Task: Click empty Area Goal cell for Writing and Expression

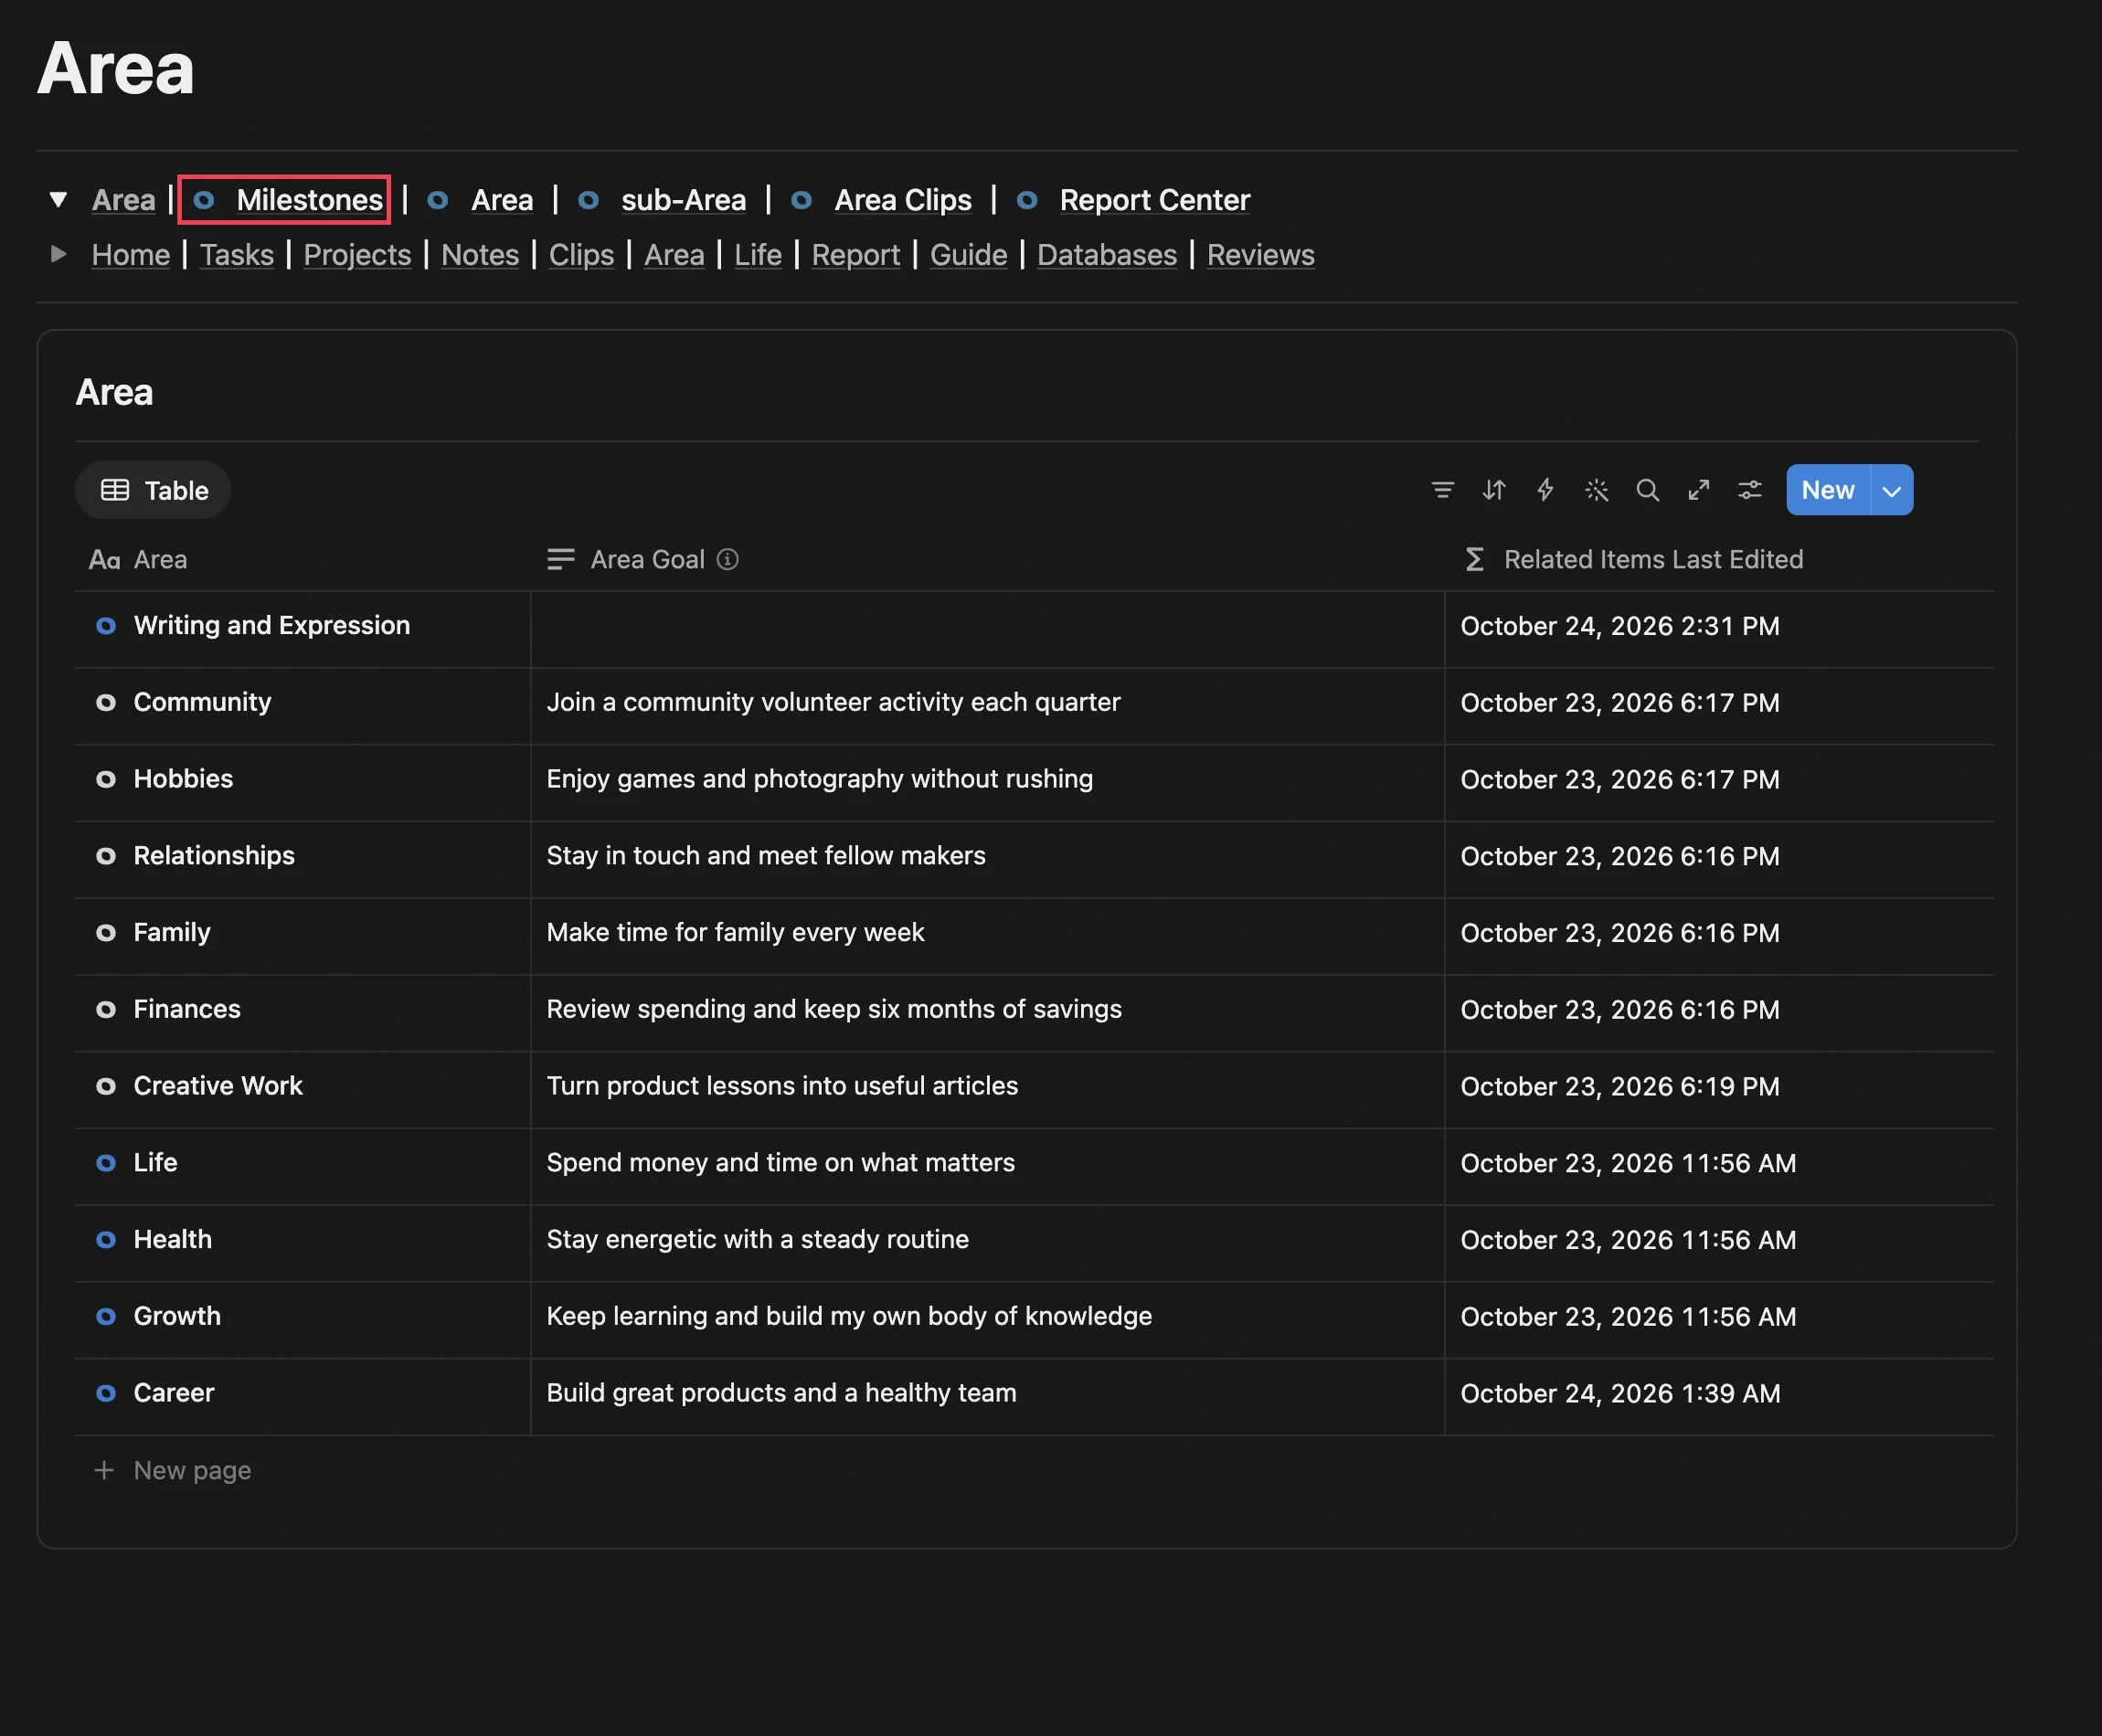Action: click(987, 629)
